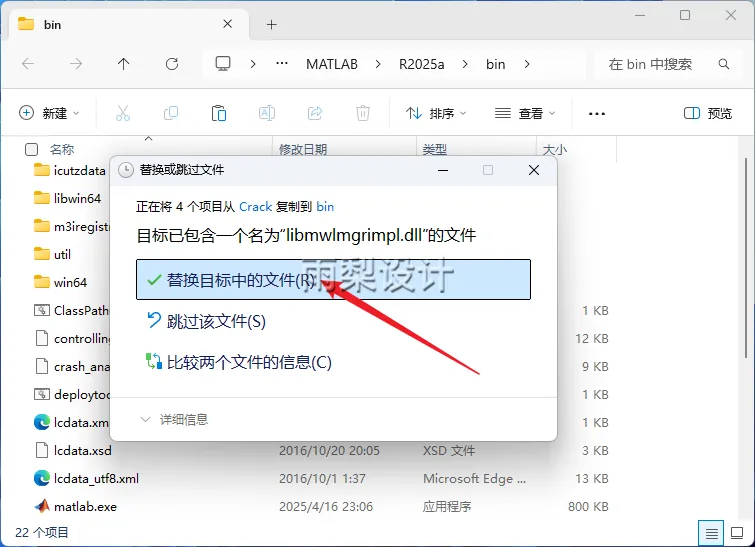Switch to large thumbnails view in status bar
This screenshot has height=547, width=755.
pos(737,533)
